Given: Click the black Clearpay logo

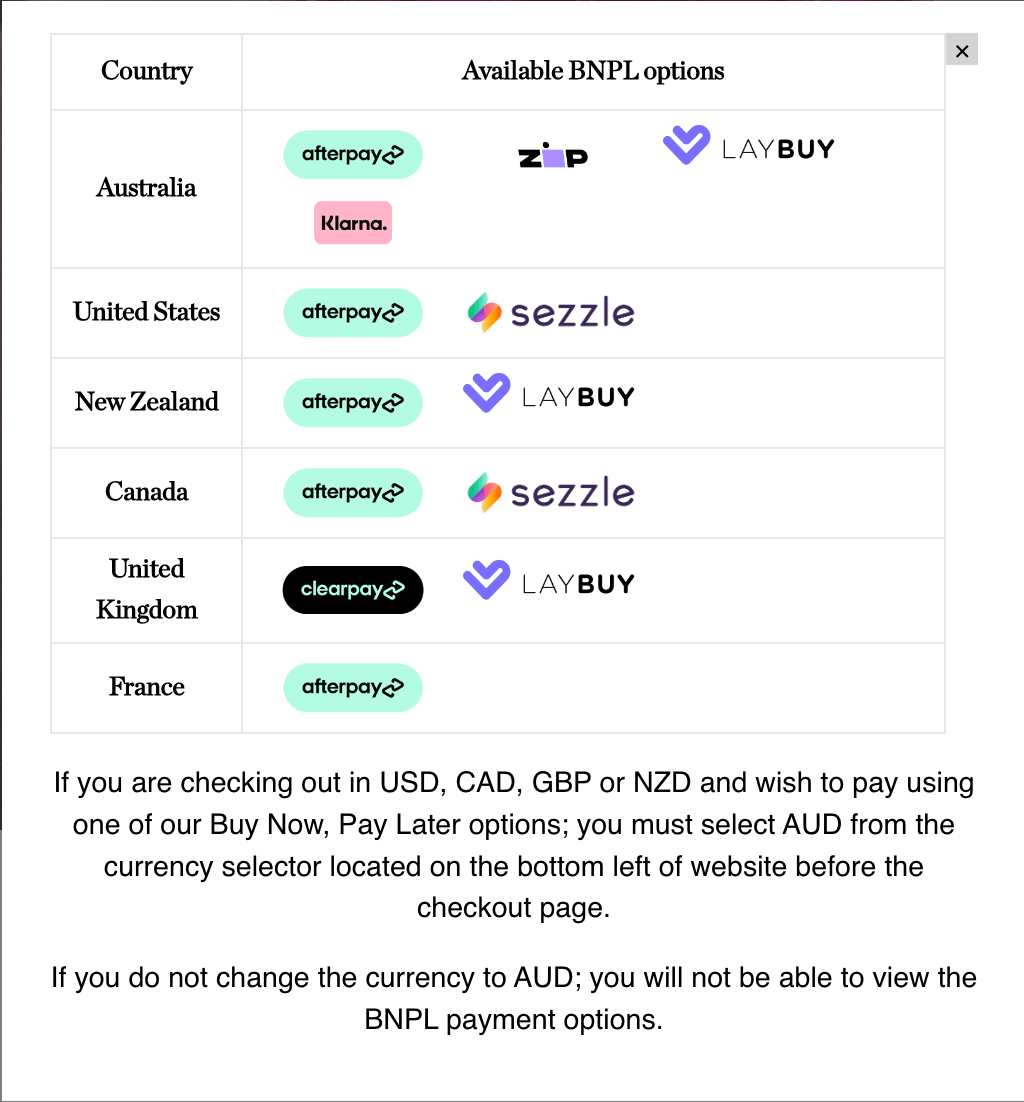Looking at the screenshot, I should 353,590.
